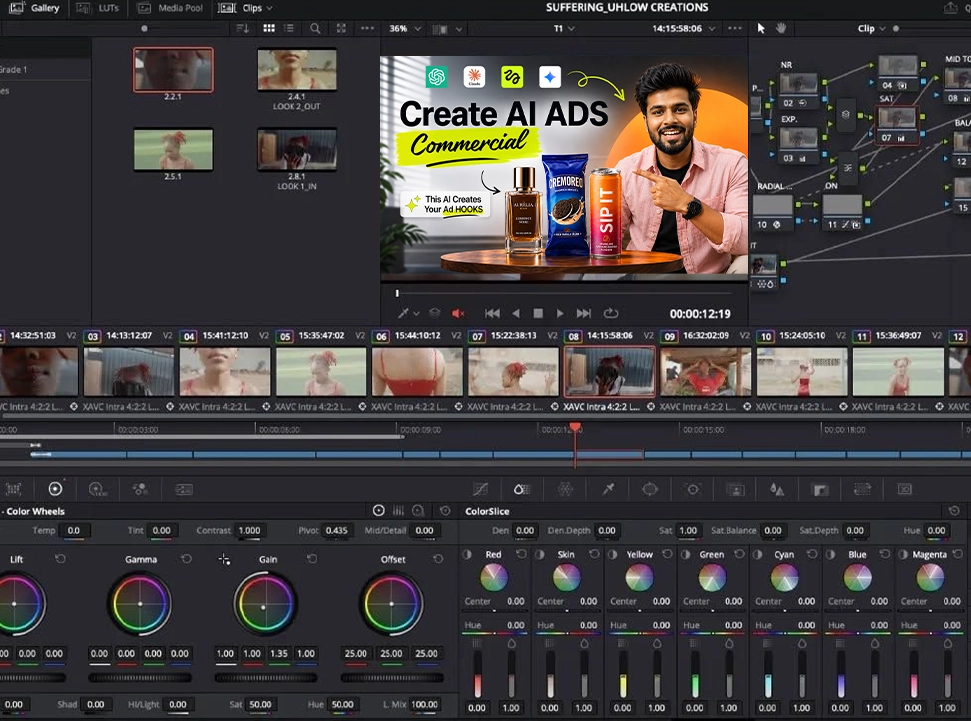Play the clip in reverse
Screen dimensions: 971x721
[x=516, y=313]
